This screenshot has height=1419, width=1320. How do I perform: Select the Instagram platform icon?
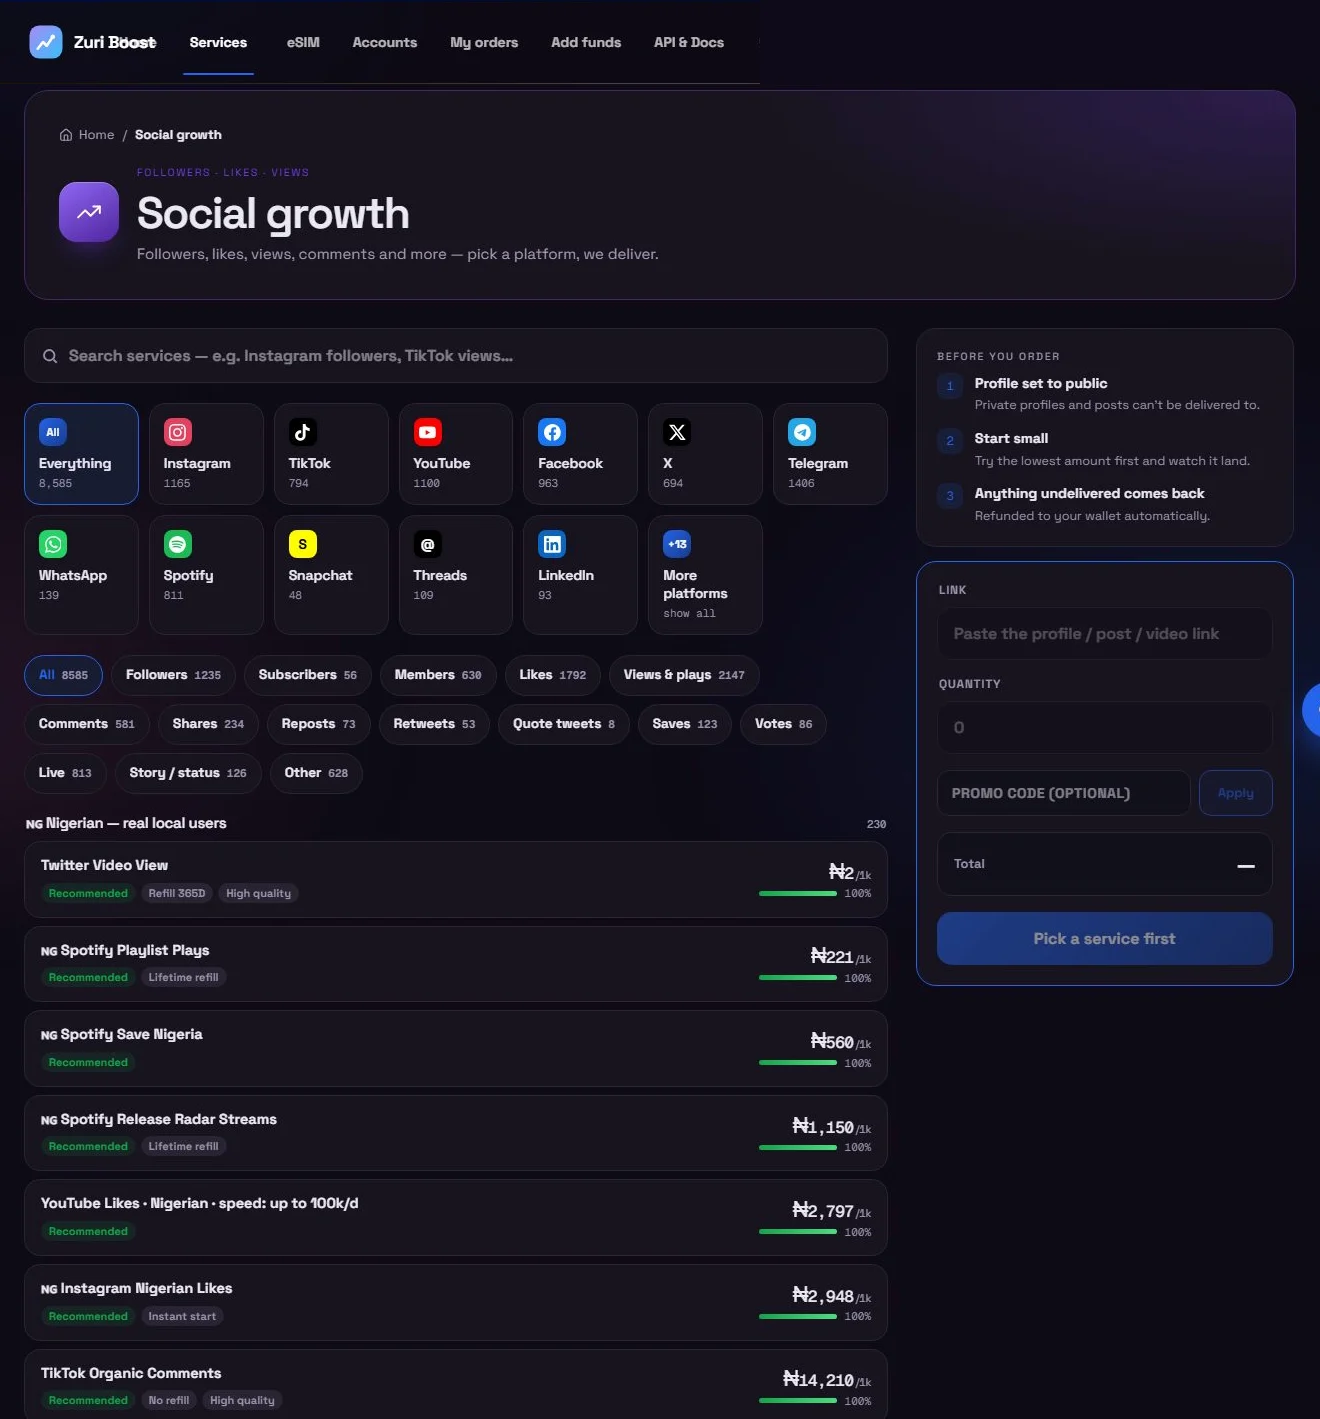click(x=178, y=432)
